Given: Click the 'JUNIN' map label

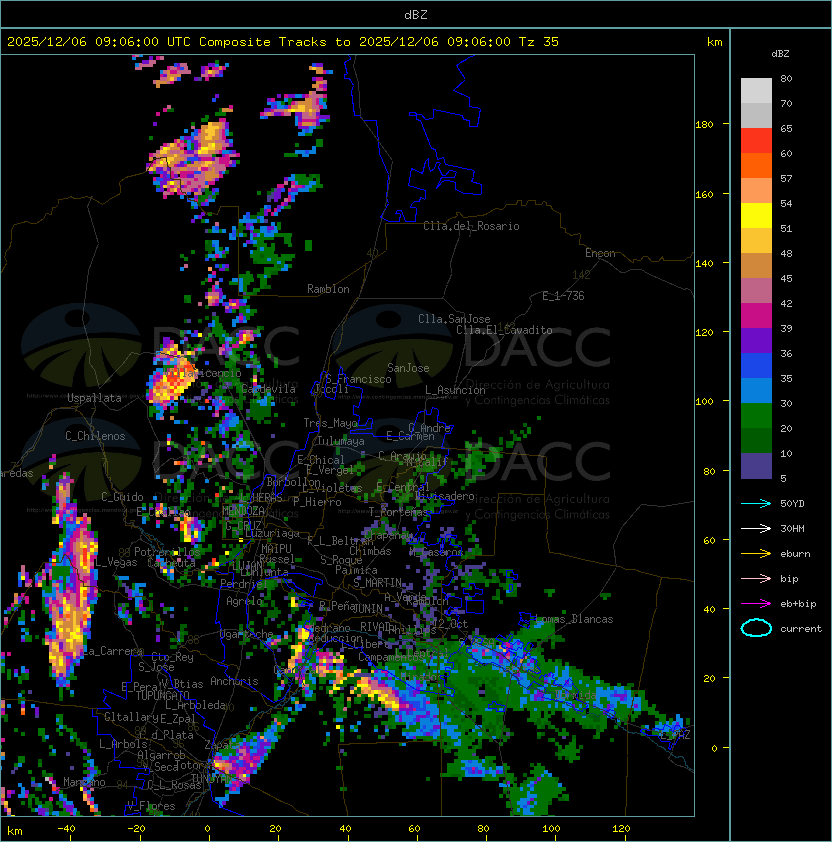Looking at the screenshot, I should tap(367, 608).
